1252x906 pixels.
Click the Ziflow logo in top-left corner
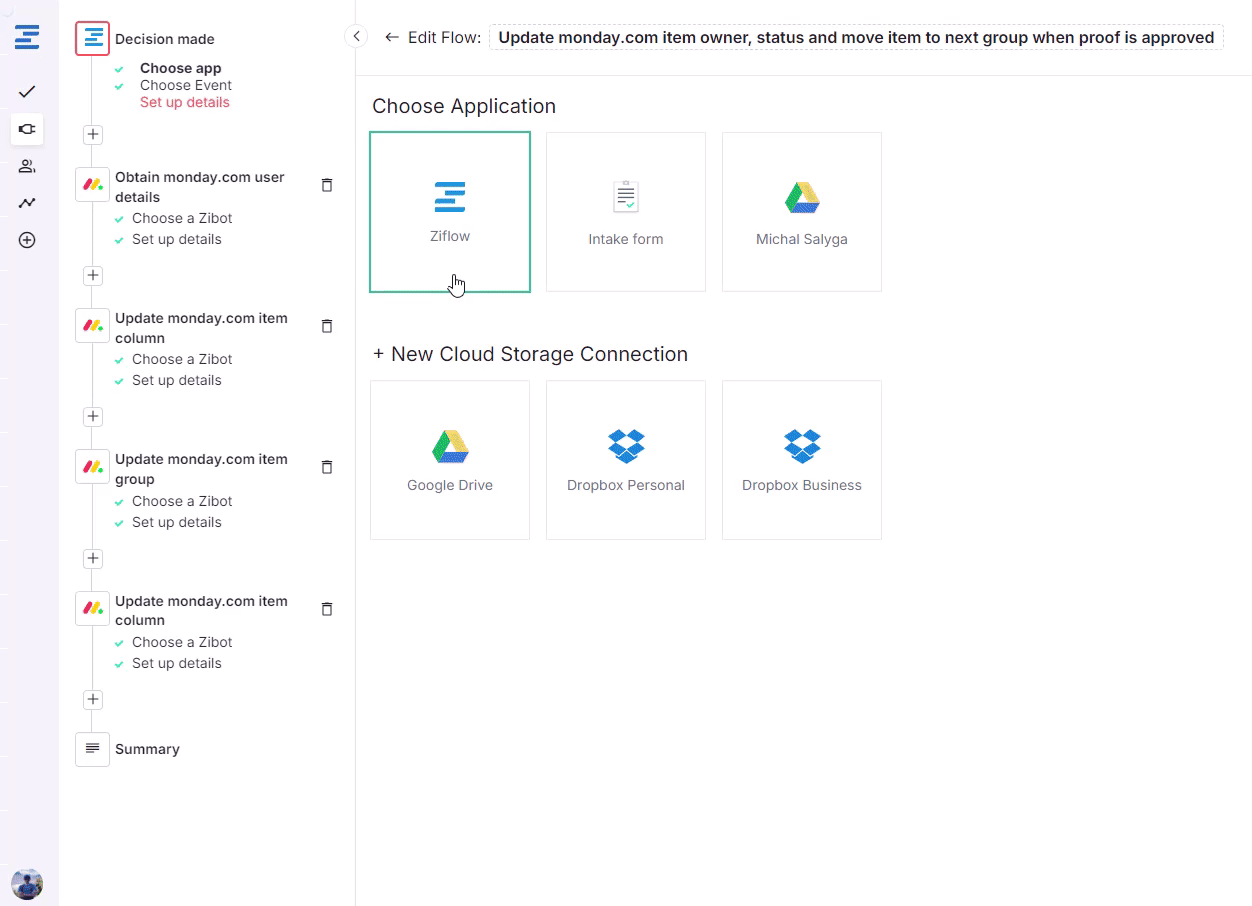click(27, 38)
